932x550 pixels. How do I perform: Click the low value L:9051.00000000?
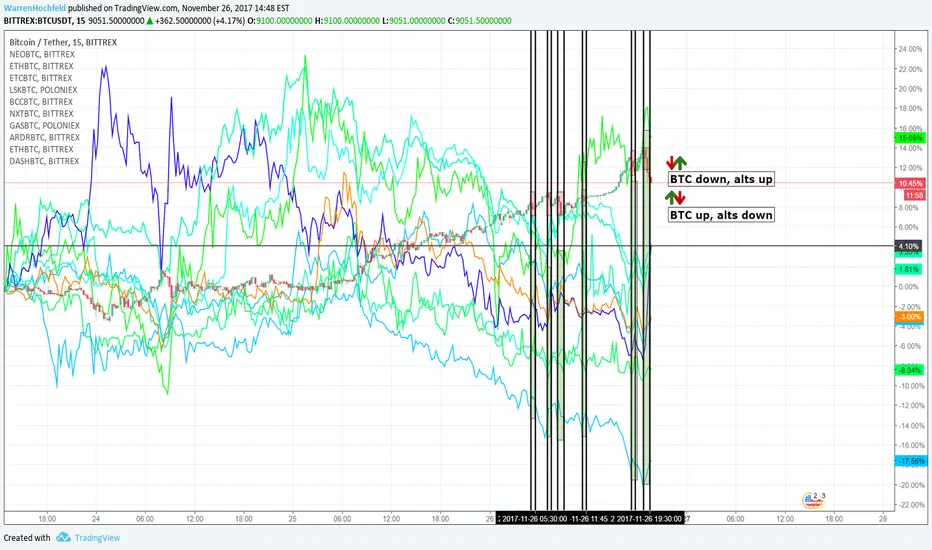414,21
